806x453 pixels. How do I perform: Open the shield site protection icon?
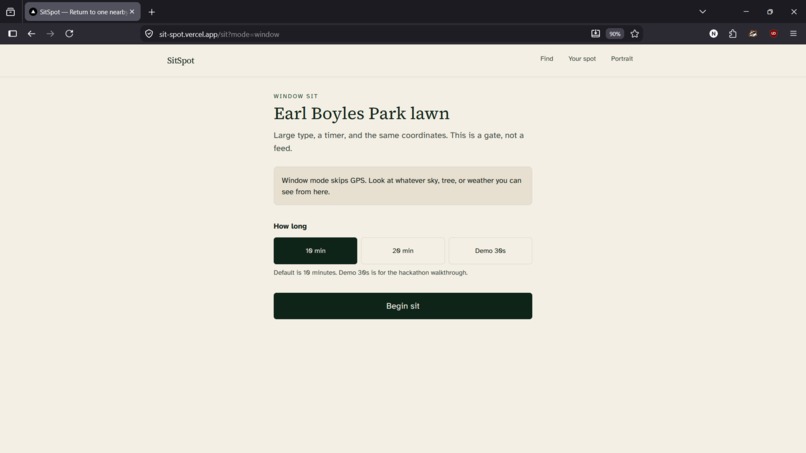tap(149, 34)
